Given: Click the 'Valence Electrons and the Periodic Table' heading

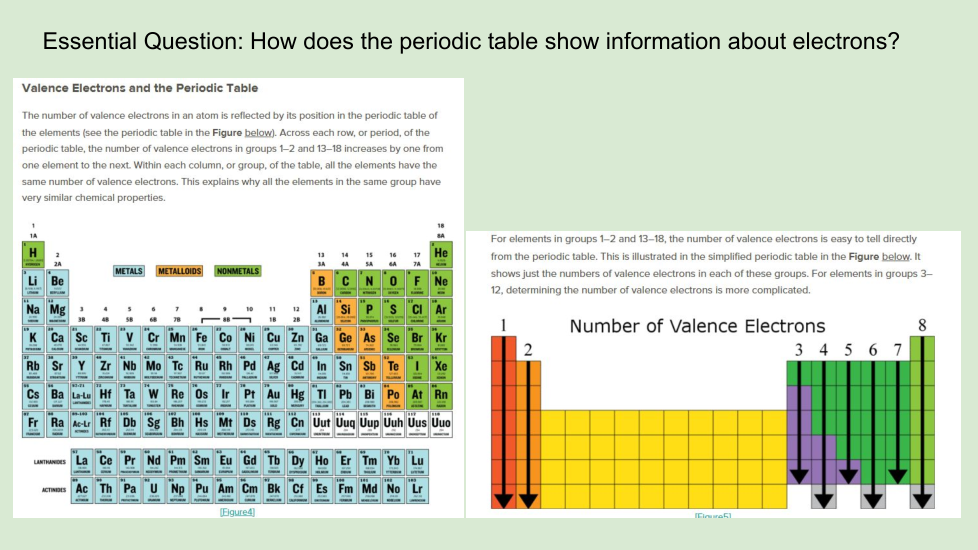Looking at the screenshot, I should 140,88.
